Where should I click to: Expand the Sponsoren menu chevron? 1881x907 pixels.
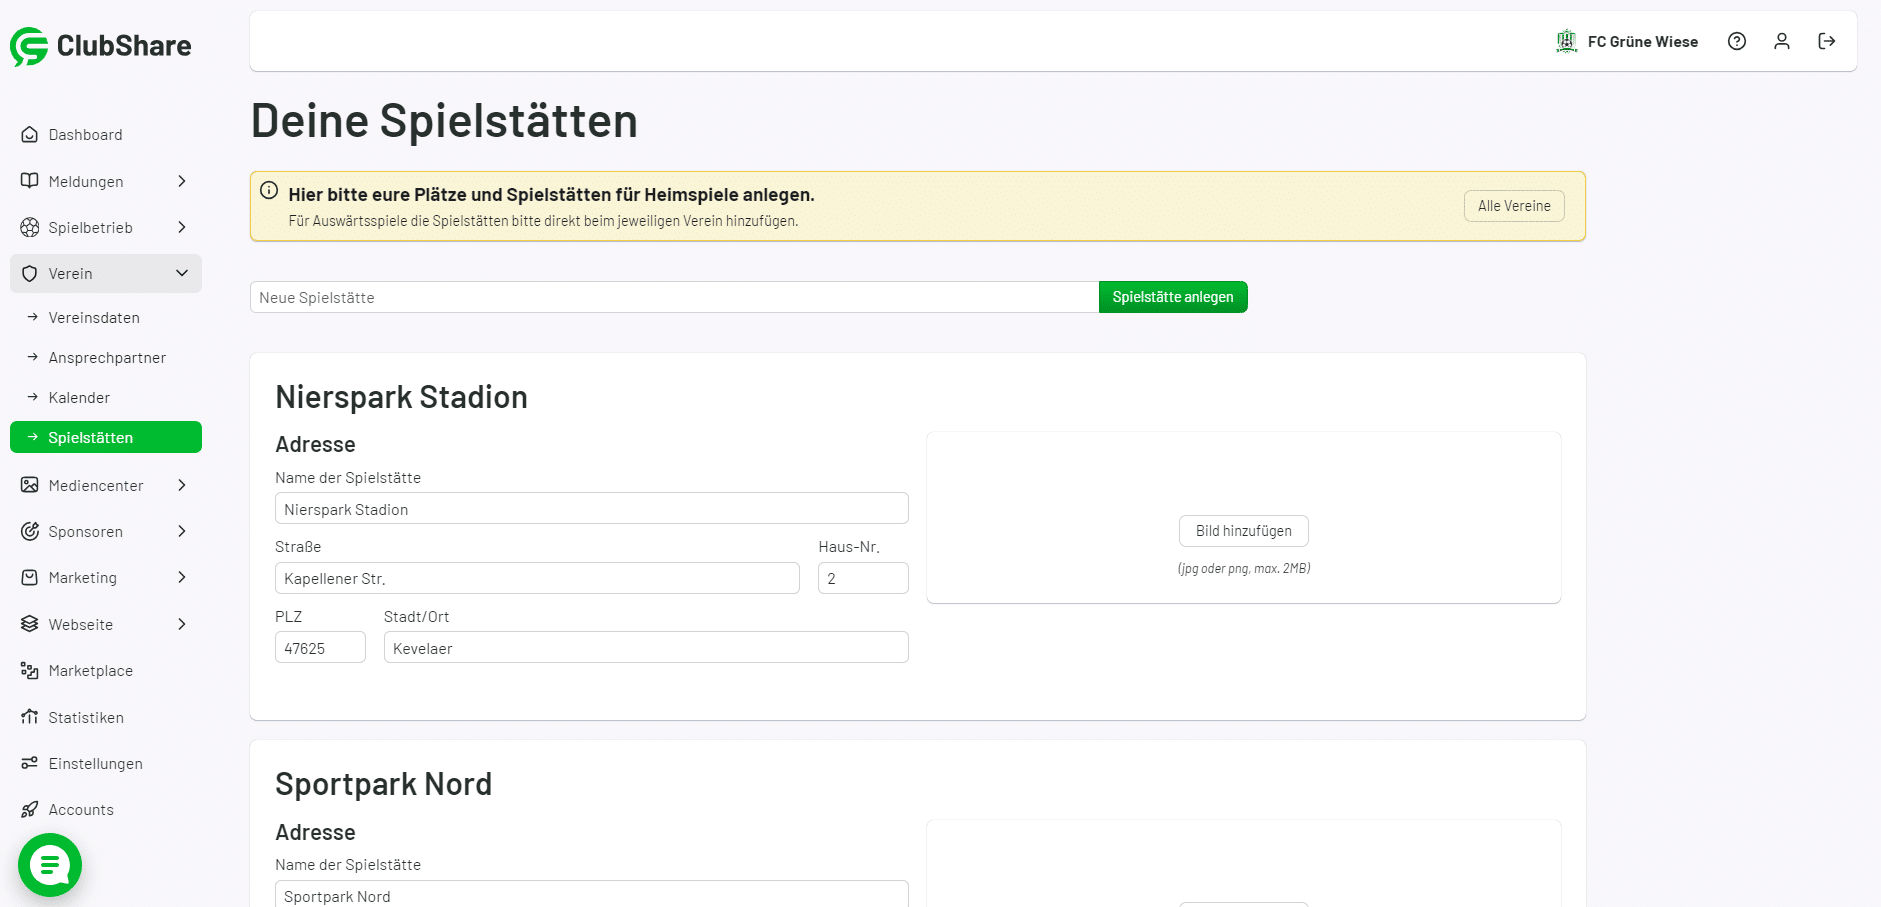[182, 531]
